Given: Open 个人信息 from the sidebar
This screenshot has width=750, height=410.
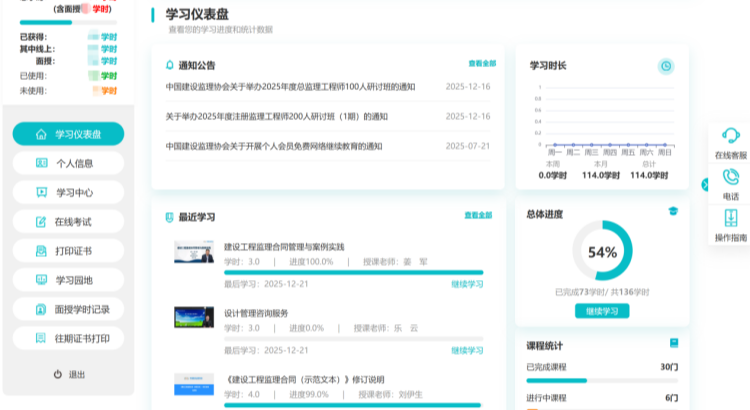Looking at the screenshot, I should tap(68, 163).
